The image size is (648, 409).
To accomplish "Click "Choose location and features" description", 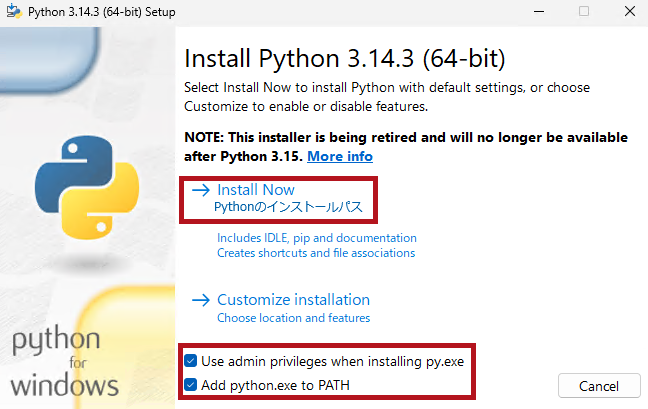I will click(x=293, y=318).
